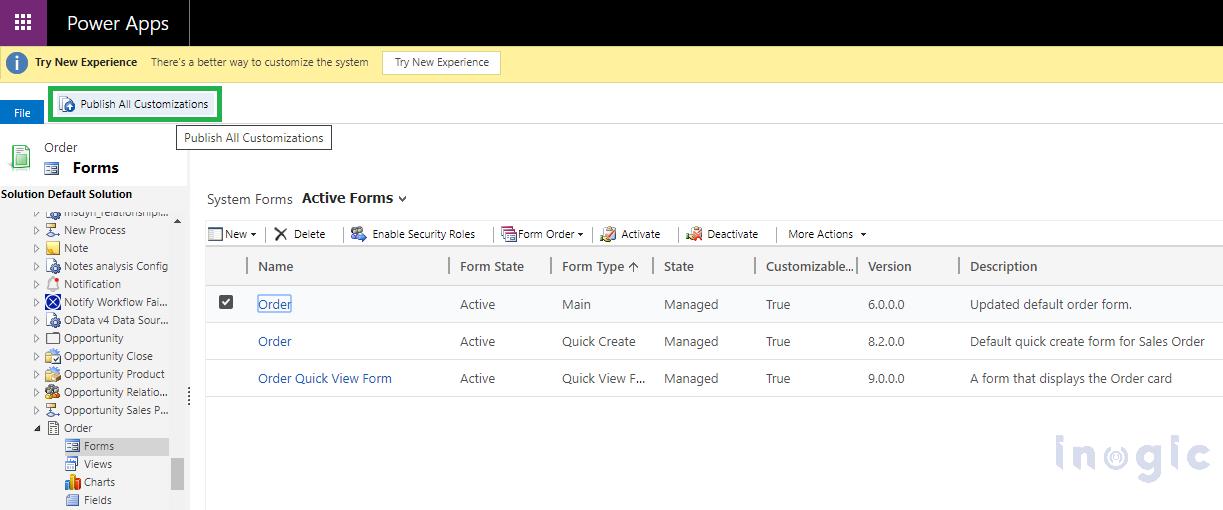Viewport: 1223px width, 510px height.
Task: Collapse the Order entity tree node
Action: pos(38,428)
